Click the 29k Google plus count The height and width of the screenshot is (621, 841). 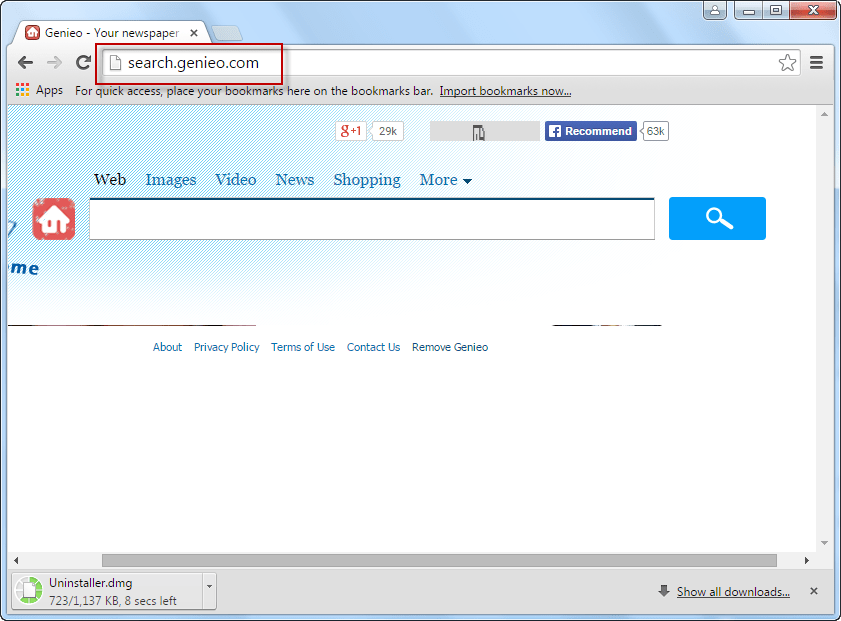[x=388, y=131]
